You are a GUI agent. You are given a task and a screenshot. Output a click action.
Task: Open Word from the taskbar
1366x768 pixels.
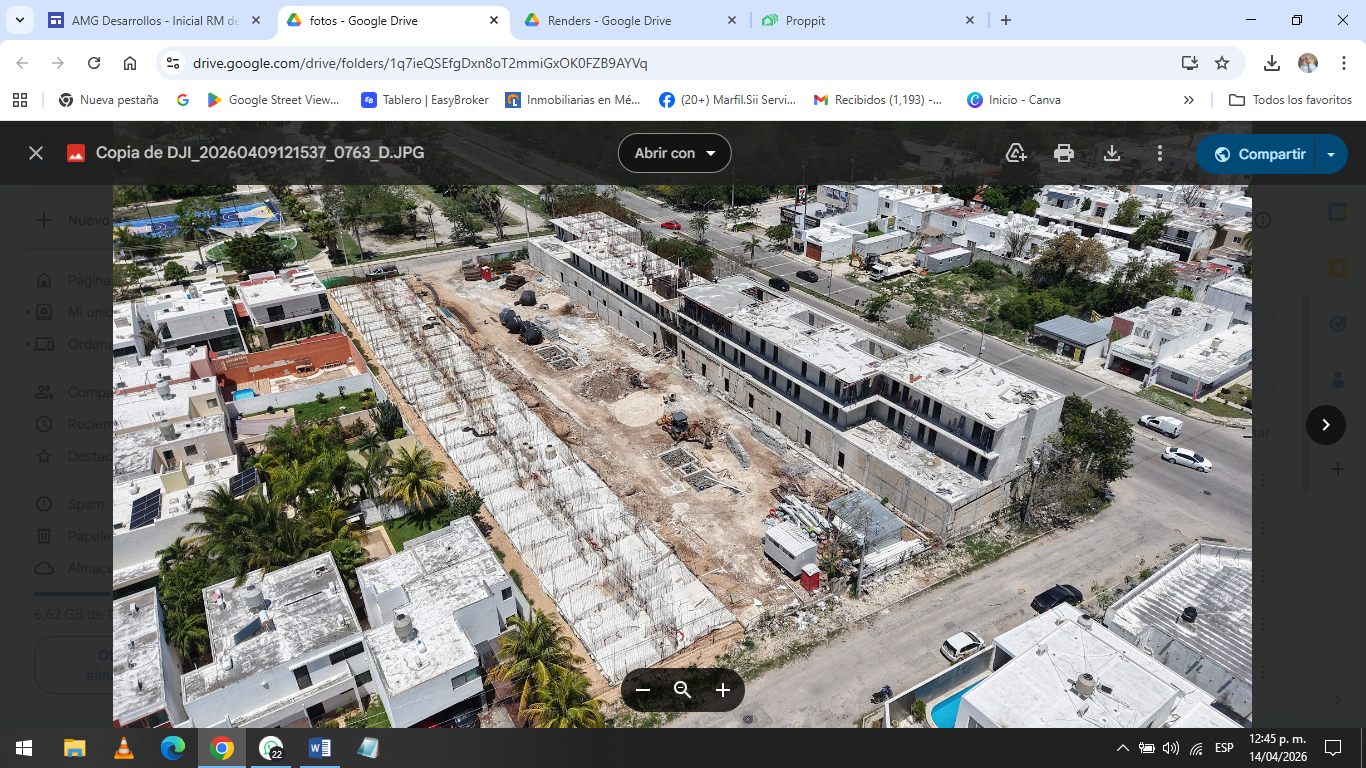[x=320, y=748]
